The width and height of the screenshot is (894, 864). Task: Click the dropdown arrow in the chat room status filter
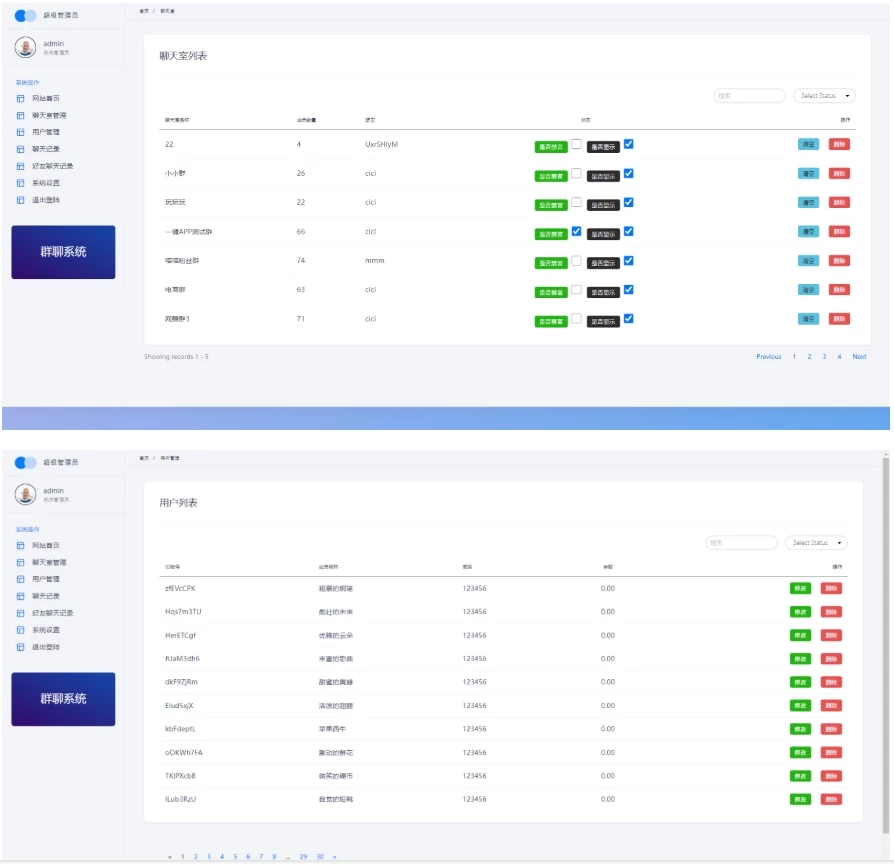tap(848, 96)
